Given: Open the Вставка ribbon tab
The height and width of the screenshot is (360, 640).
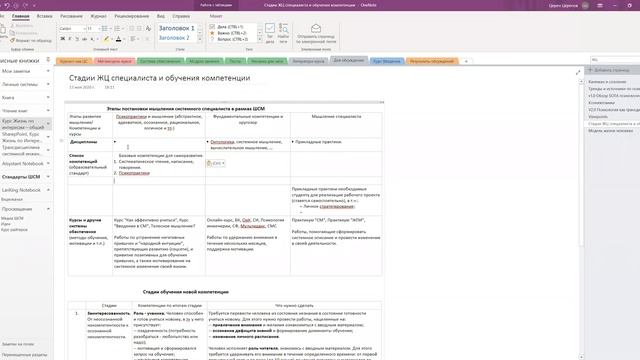Looking at the screenshot, I should coord(44,16).
